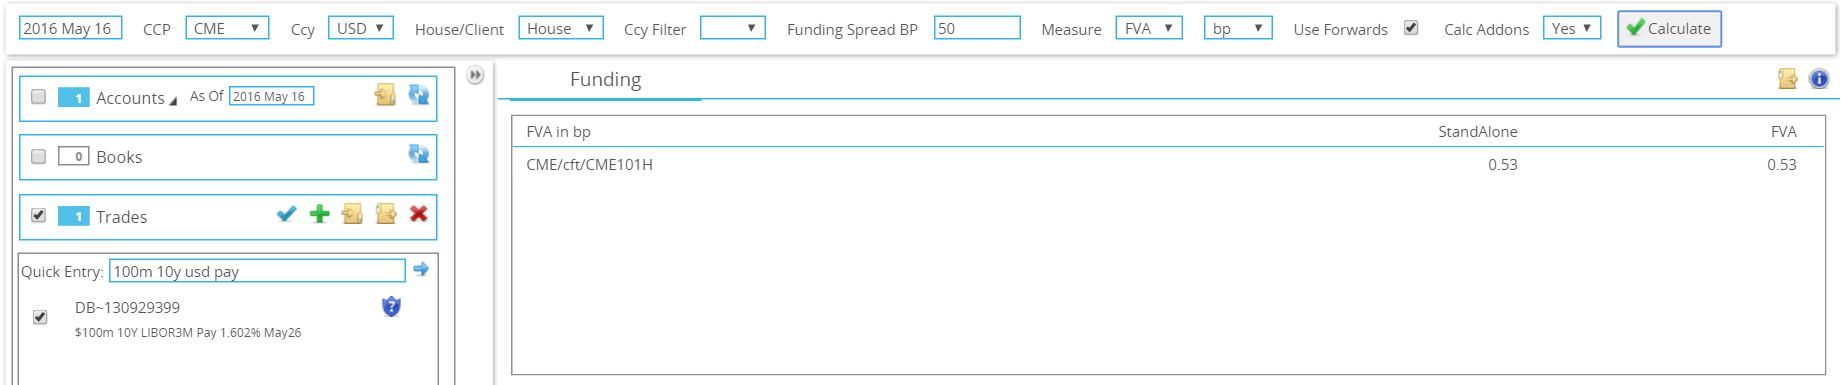
Task: Open the Measure dropdown showing FVA
Action: (x=1148, y=28)
